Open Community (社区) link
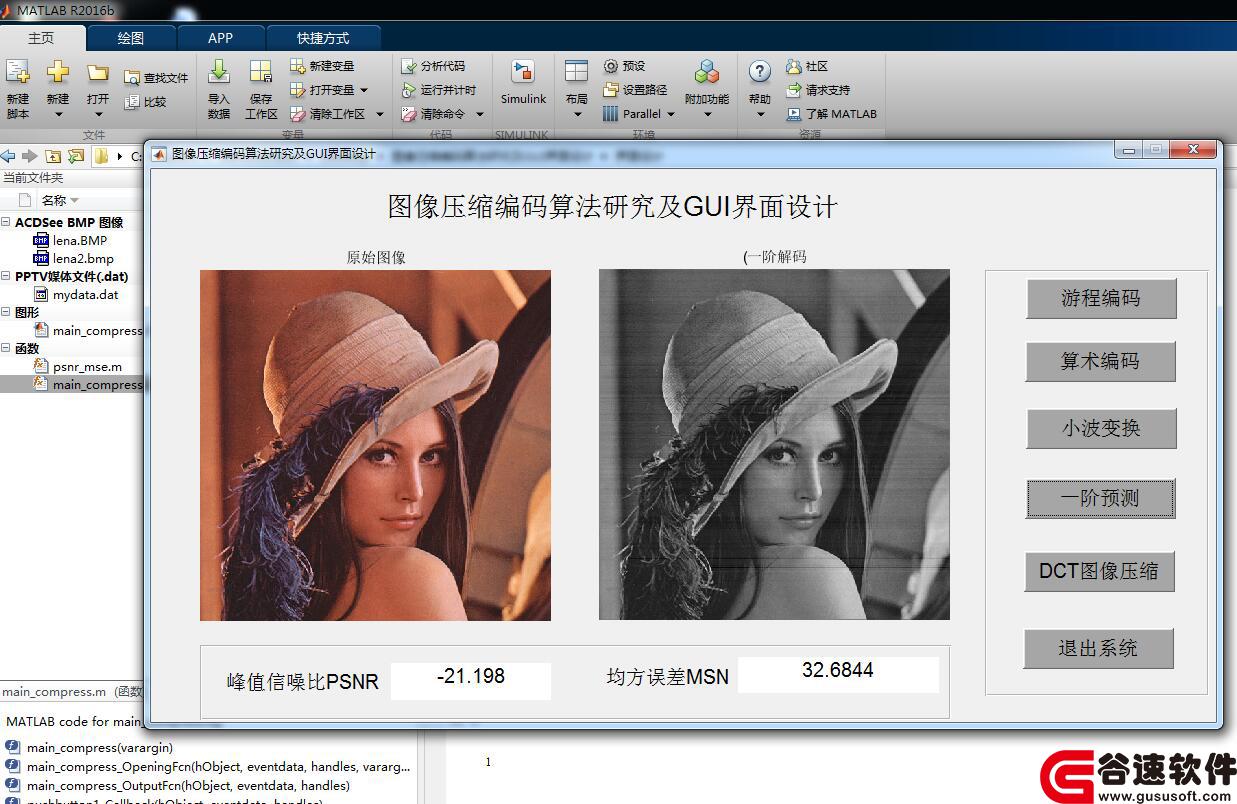1237x804 pixels. [x=807, y=66]
